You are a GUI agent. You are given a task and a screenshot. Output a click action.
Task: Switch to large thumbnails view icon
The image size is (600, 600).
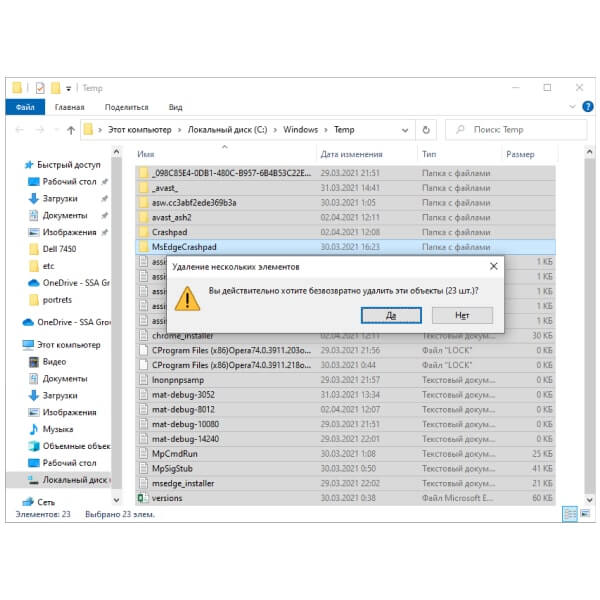[x=585, y=514]
